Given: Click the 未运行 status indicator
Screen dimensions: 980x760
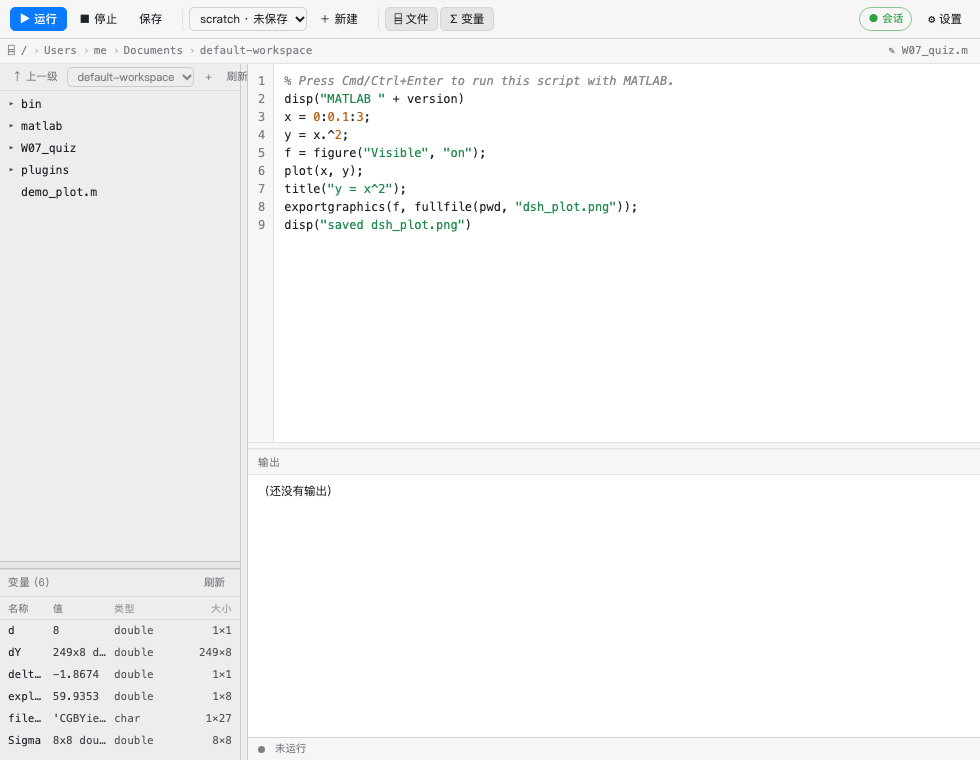Looking at the screenshot, I should [282, 748].
